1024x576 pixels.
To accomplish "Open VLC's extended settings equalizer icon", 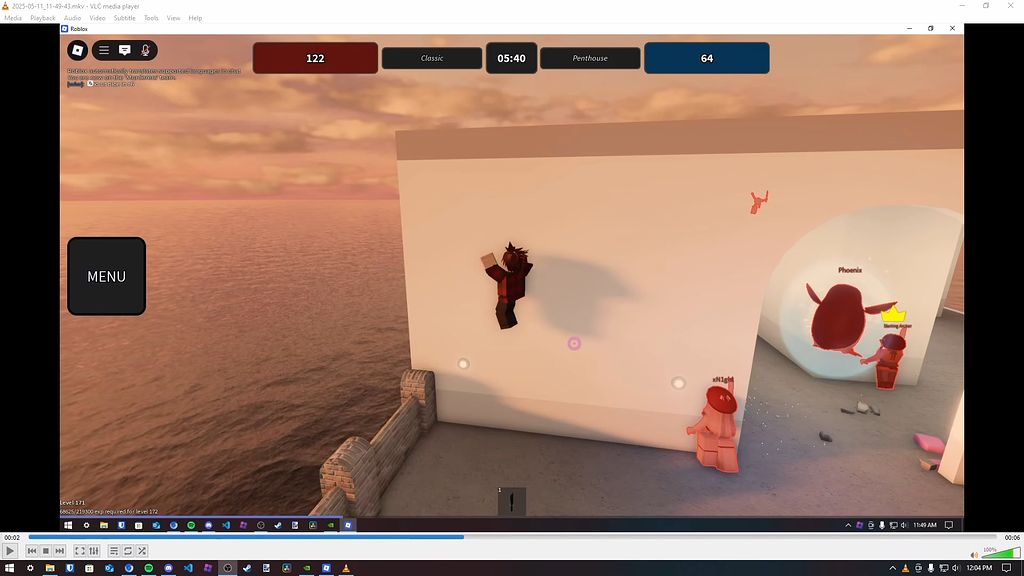I will coord(94,550).
